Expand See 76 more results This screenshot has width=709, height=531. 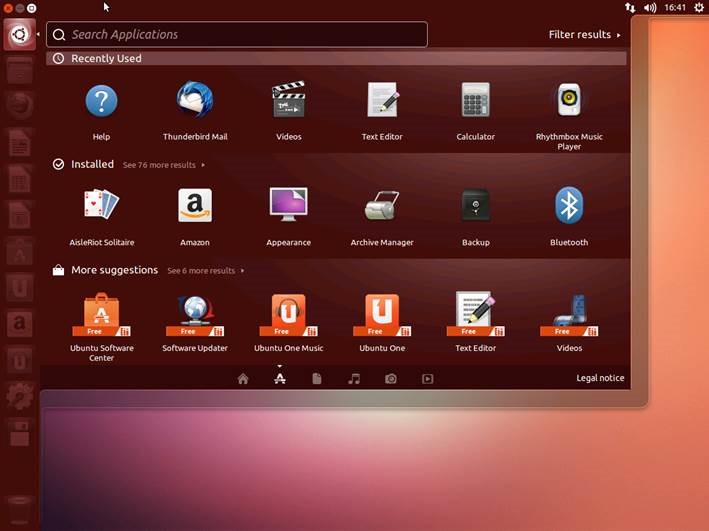click(164, 165)
